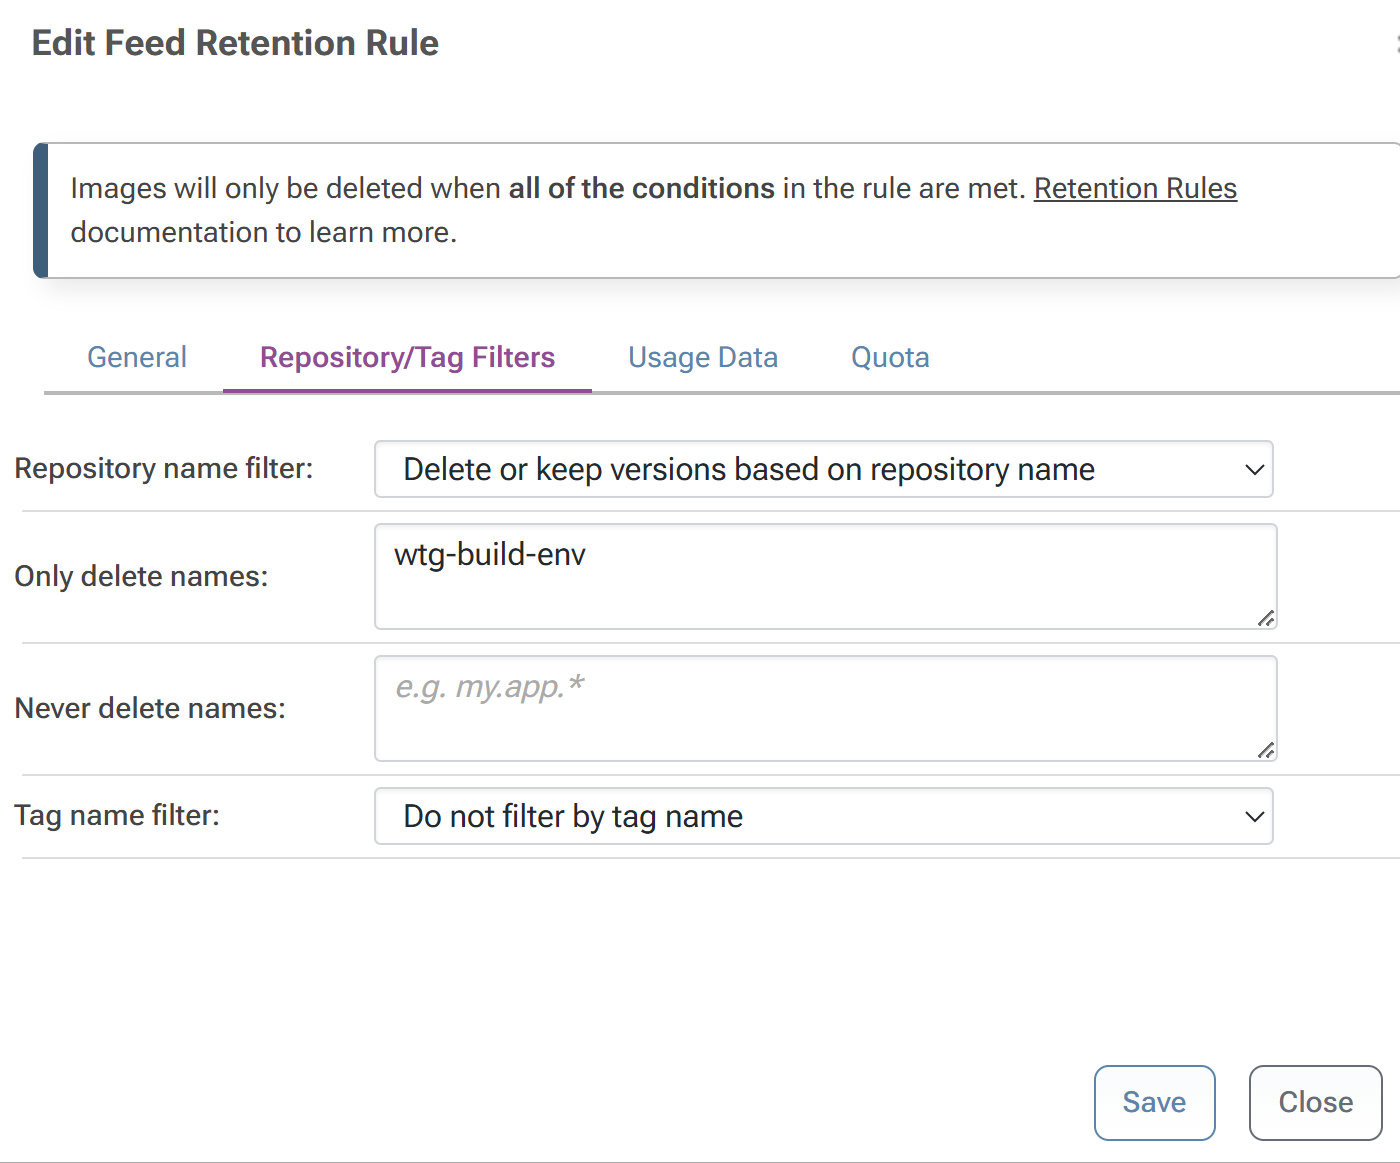Screen dimensions: 1400x1163
Task: Click the chevron arrow on Tag name filter
Action: click(1254, 817)
